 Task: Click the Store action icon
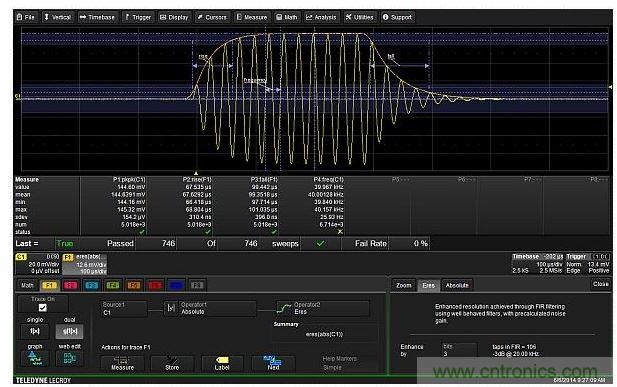tap(172, 363)
